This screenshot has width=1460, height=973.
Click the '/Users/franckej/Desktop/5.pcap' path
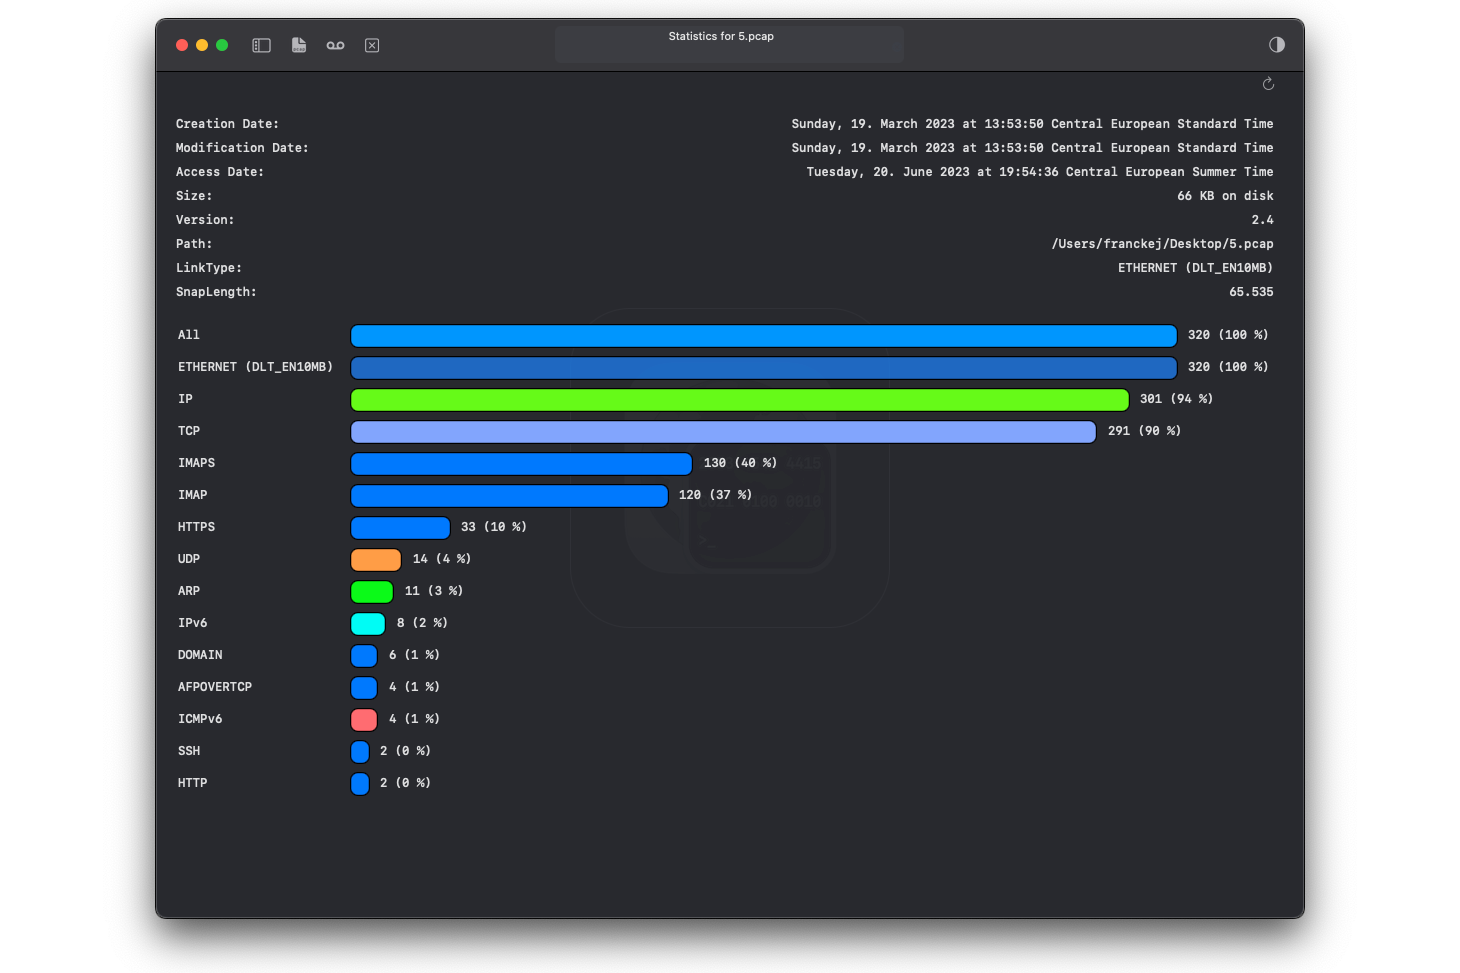click(x=1162, y=244)
